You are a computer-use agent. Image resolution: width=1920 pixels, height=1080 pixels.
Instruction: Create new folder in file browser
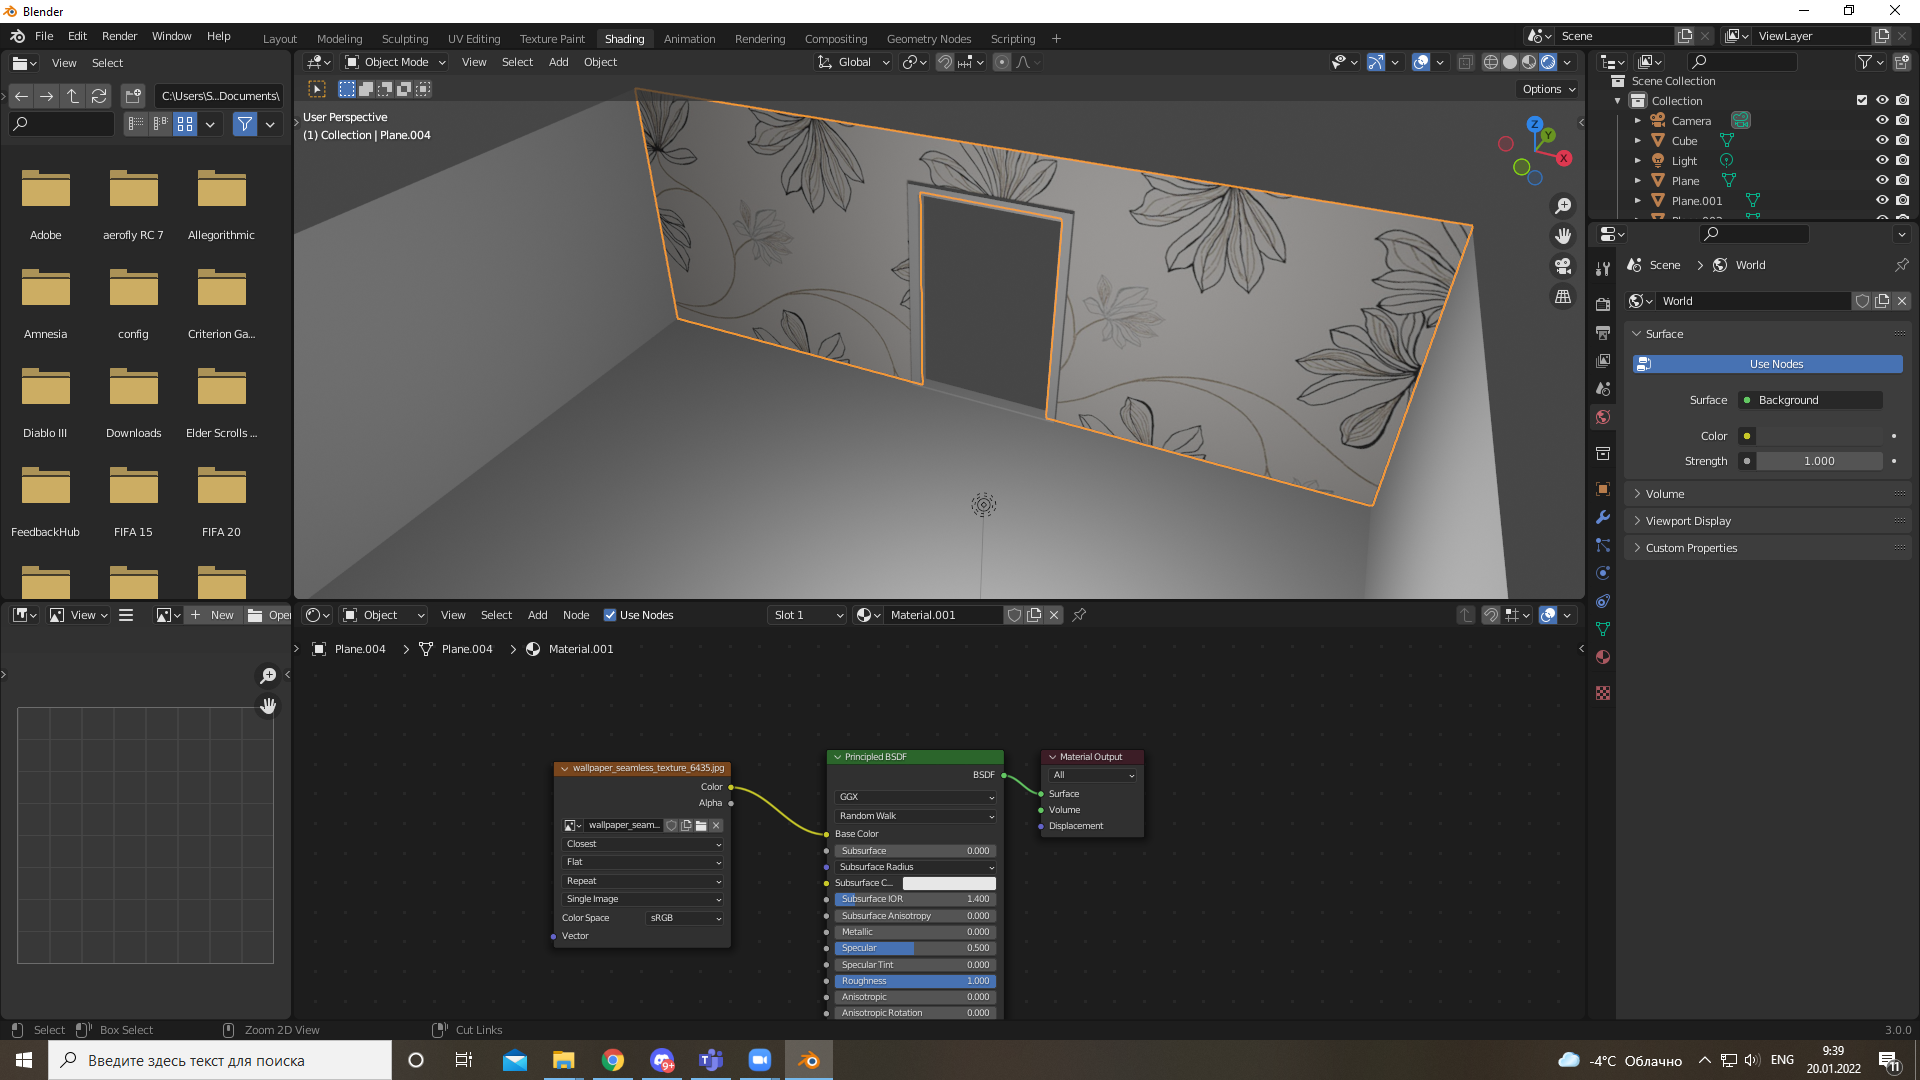pyautogui.click(x=133, y=96)
